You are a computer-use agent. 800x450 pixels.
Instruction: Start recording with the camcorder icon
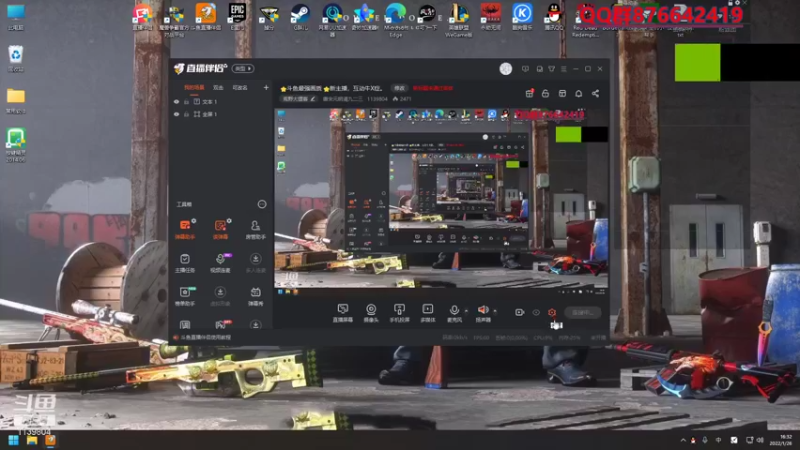(519, 312)
